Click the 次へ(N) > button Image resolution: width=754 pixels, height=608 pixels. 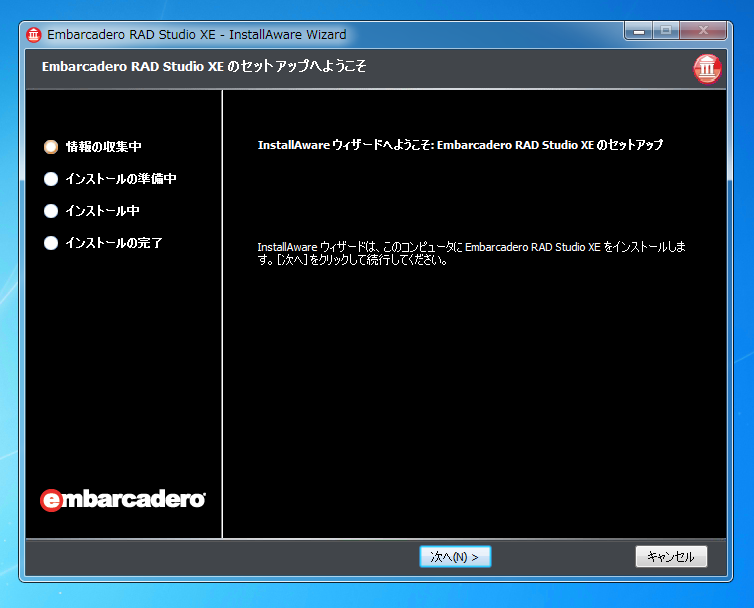(455, 557)
